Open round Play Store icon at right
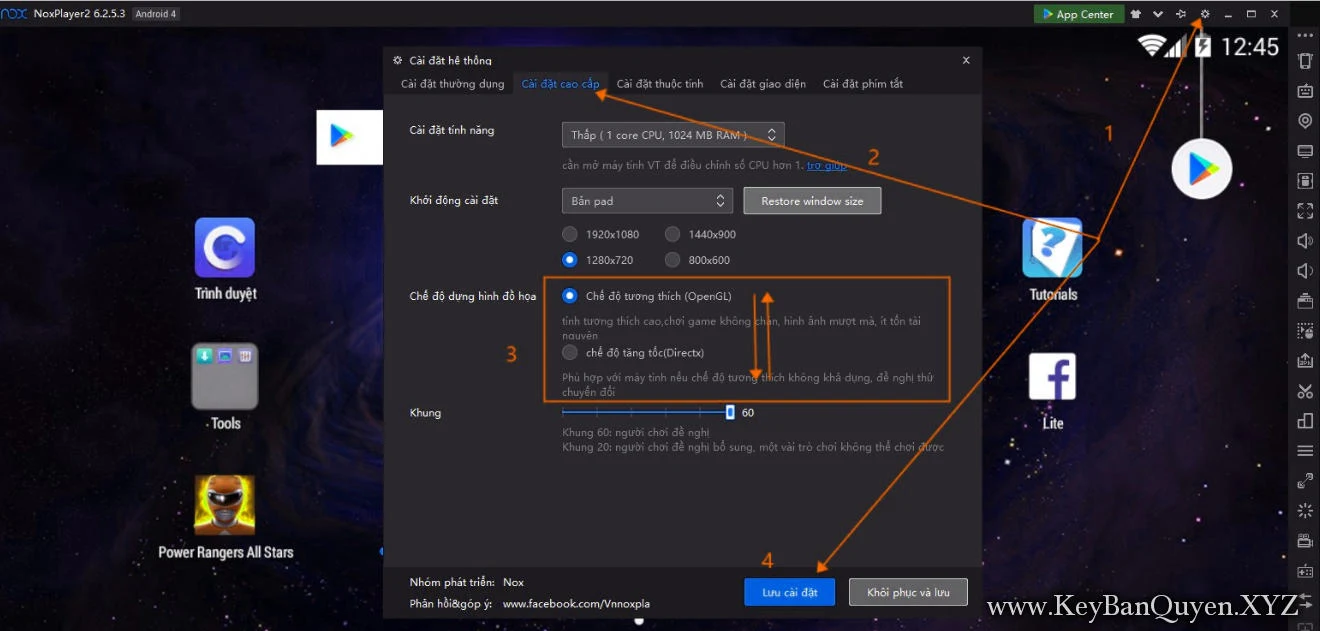 point(1201,169)
